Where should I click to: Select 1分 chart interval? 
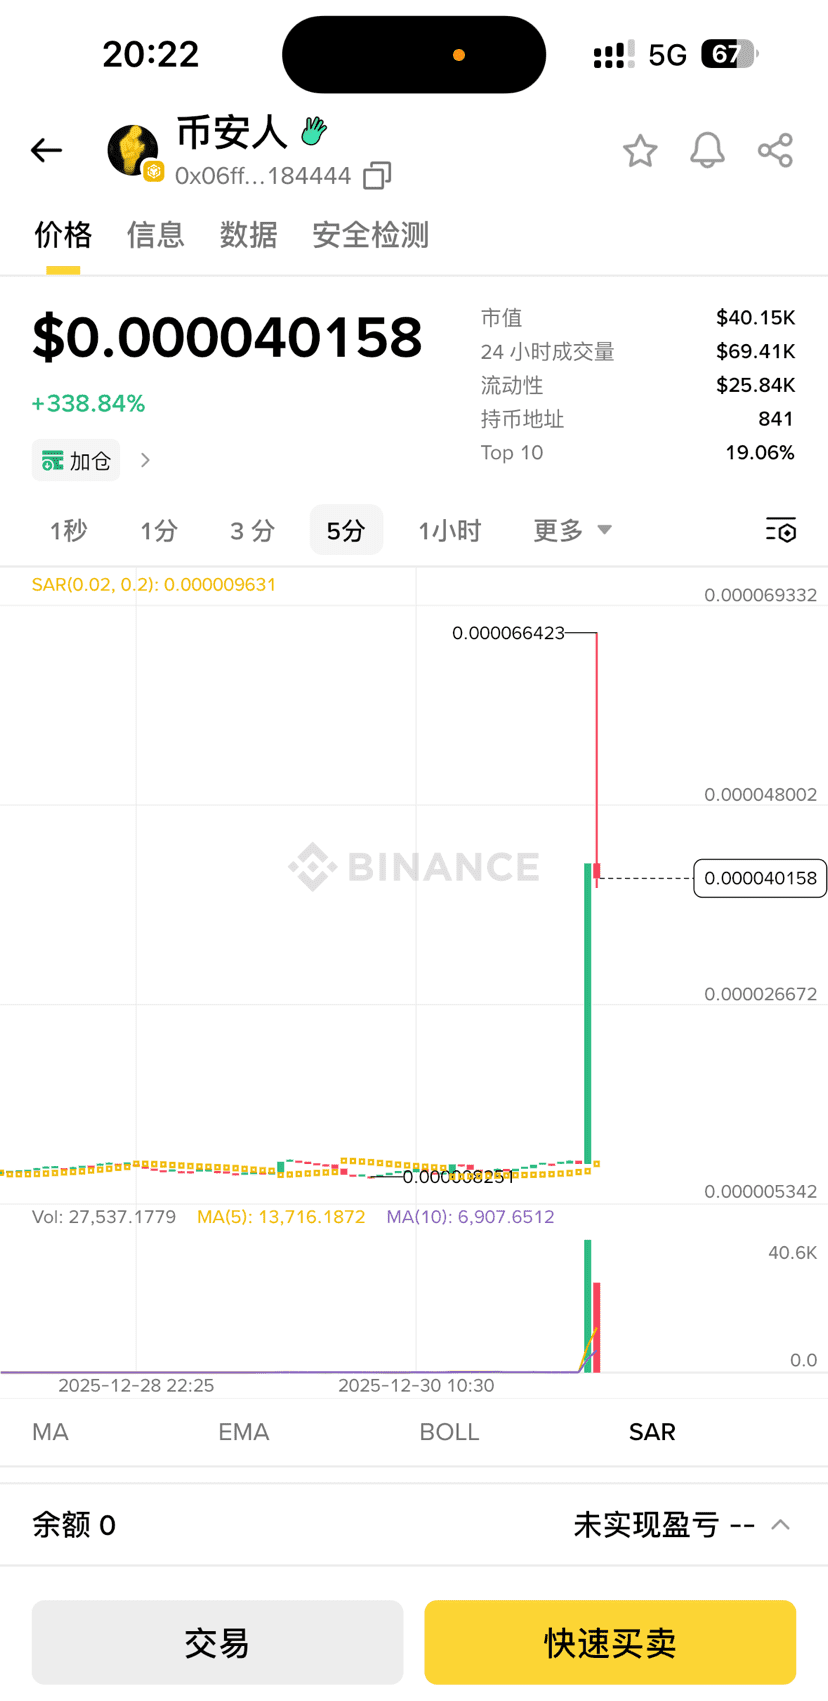pyautogui.click(x=158, y=530)
